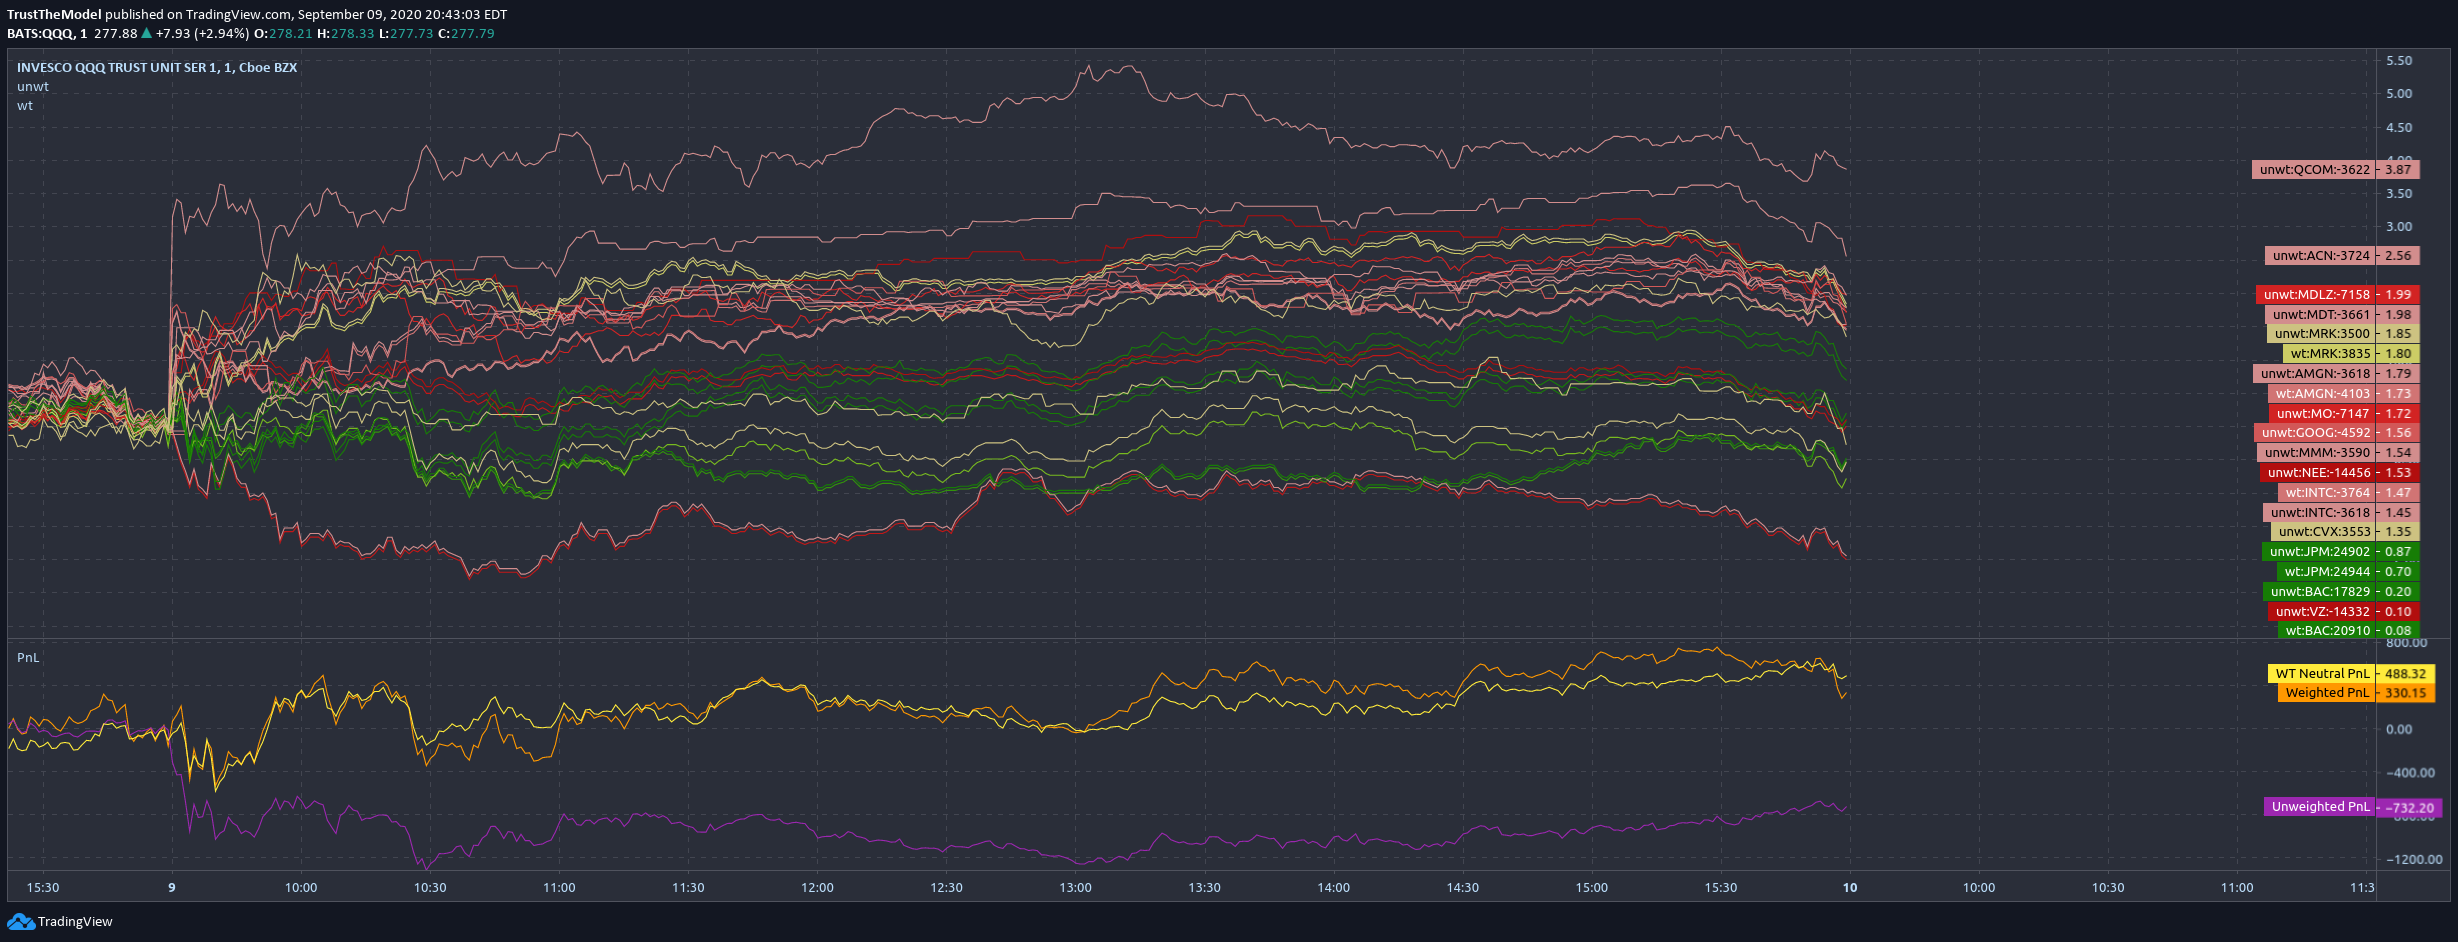Click the 5.50 price scale value
Image resolution: width=2458 pixels, height=942 pixels.
tap(2399, 61)
